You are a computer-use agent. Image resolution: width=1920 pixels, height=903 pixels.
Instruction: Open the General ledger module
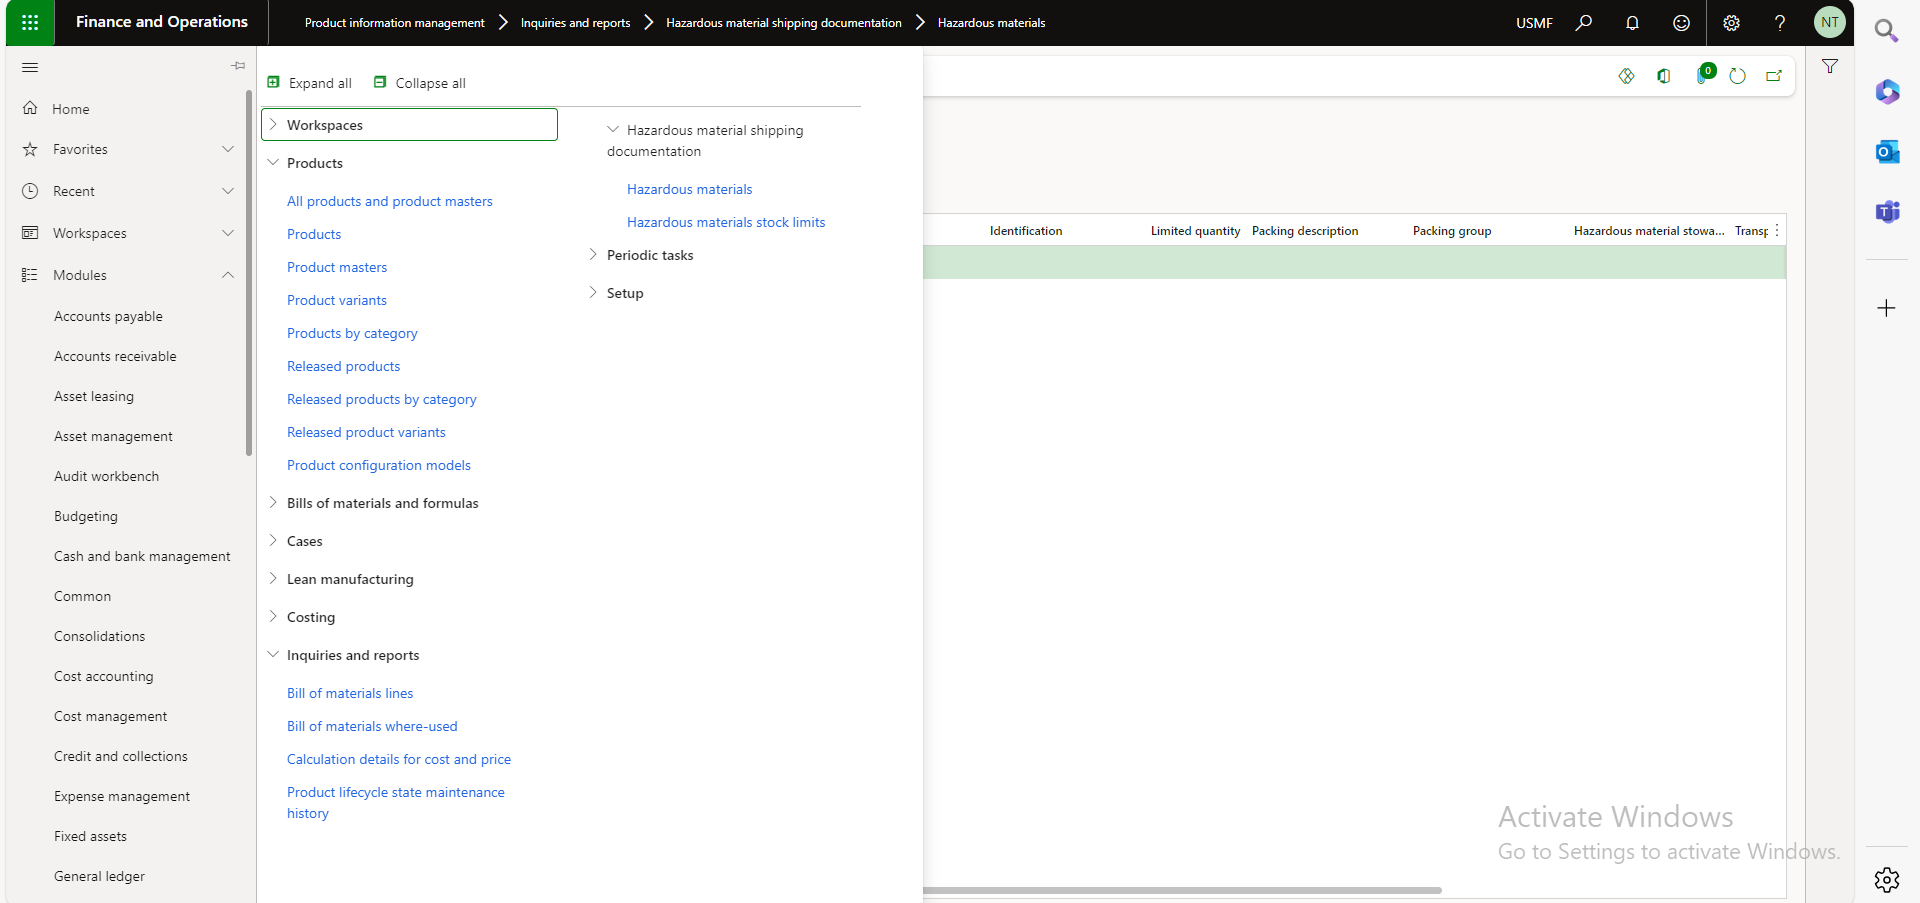(x=99, y=876)
